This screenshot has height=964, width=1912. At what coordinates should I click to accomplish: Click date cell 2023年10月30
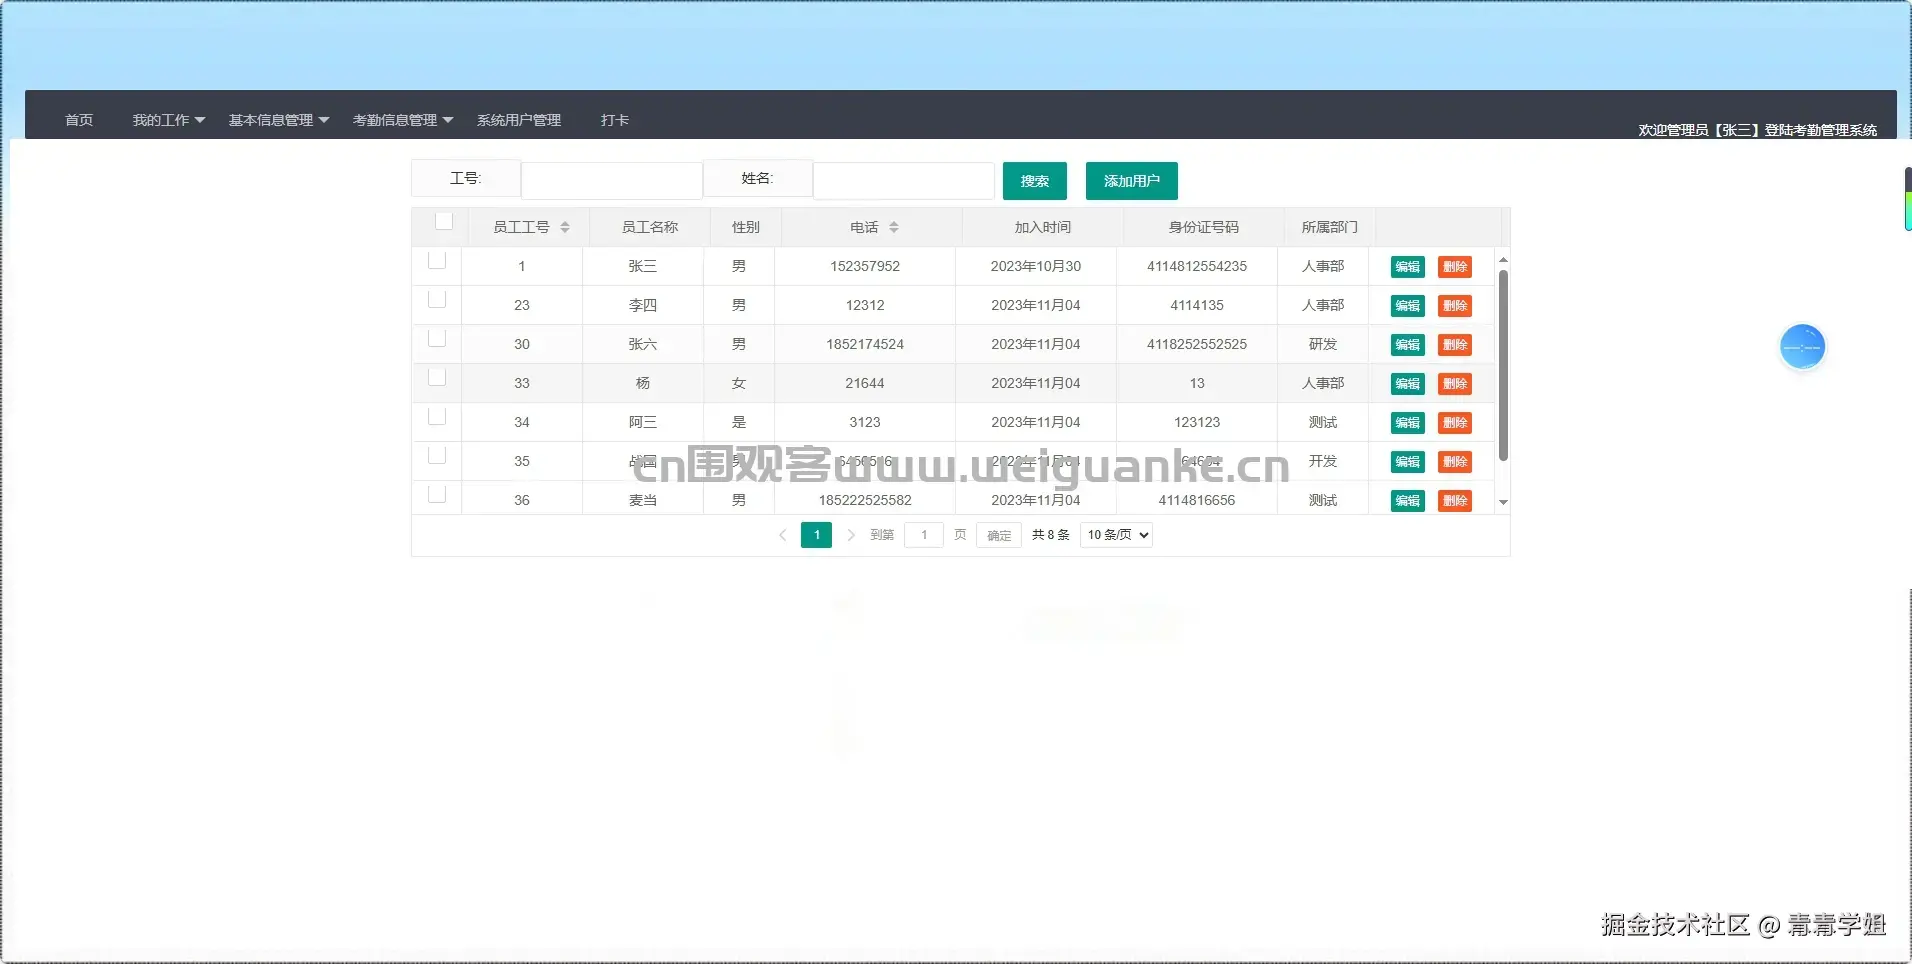pos(1036,266)
